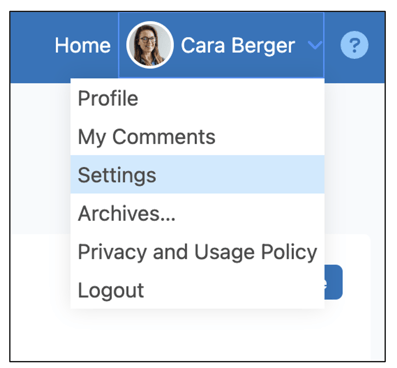Click empty blue header left of Home

tap(32, 47)
